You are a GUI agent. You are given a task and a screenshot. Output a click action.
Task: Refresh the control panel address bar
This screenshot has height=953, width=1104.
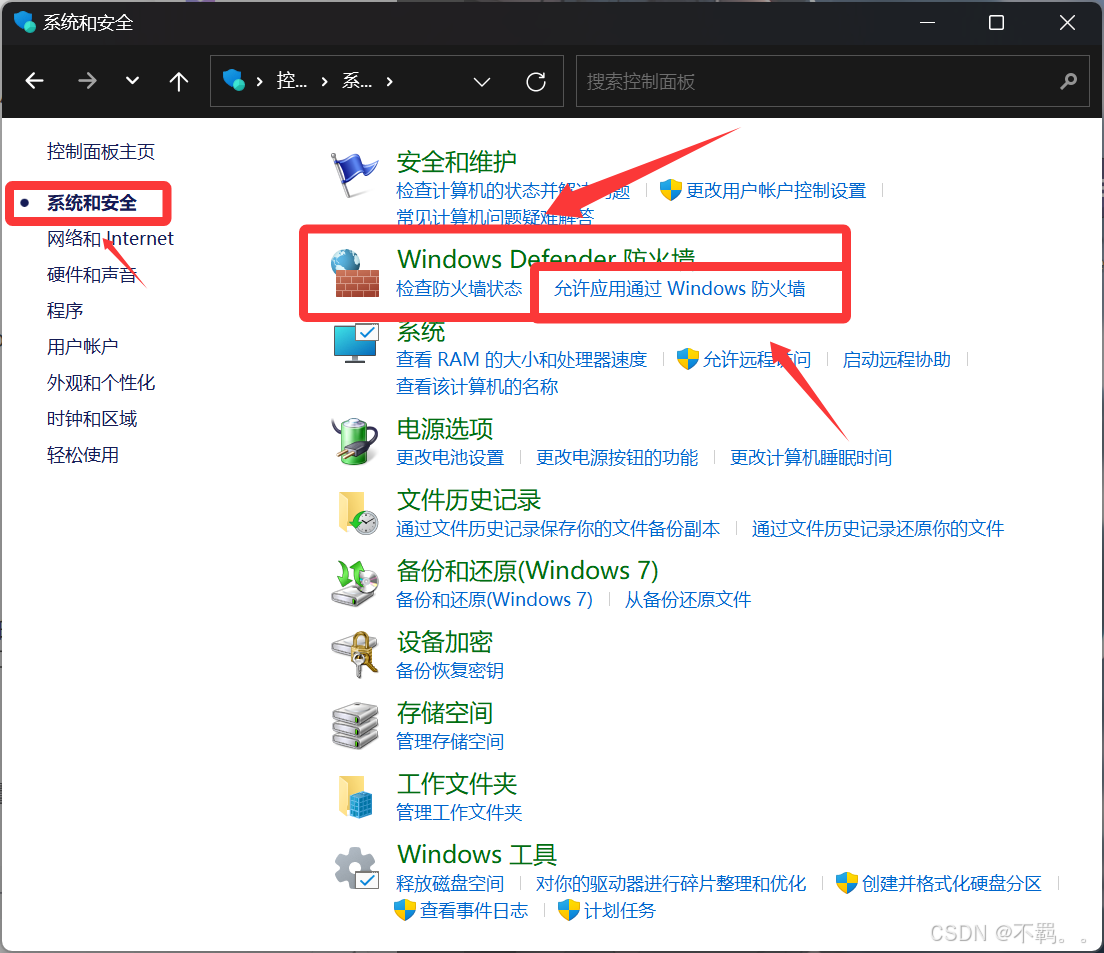(x=536, y=82)
